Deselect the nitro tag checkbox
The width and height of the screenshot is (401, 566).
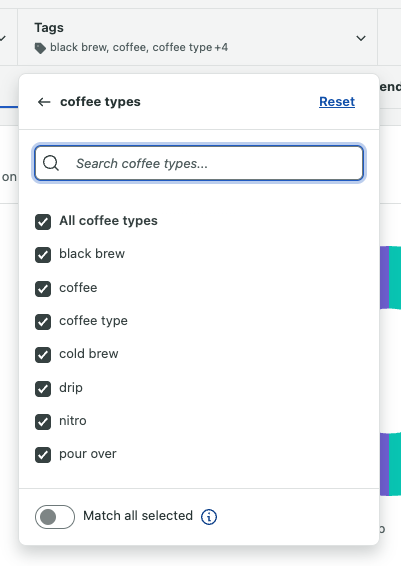[43, 422]
